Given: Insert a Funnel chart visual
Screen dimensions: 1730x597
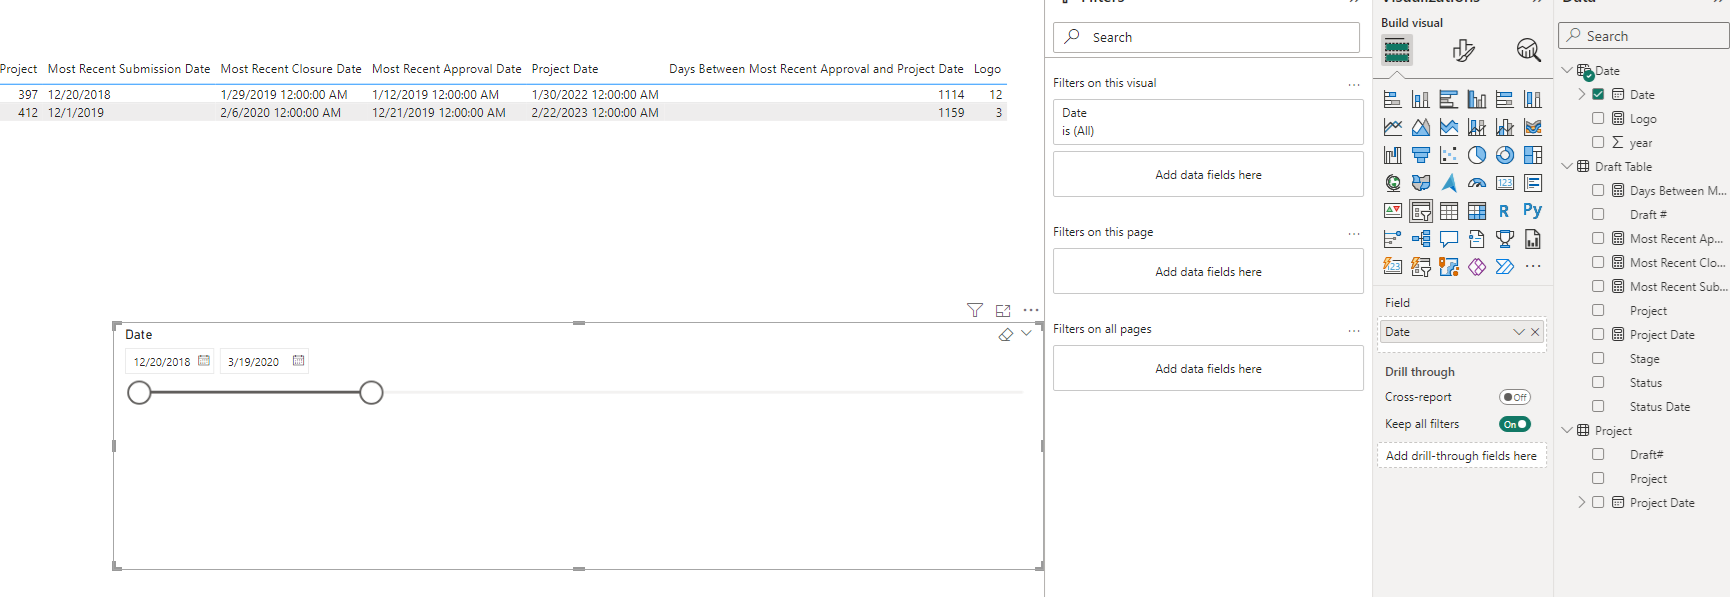Looking at the screenshot, I should (x=1421, y=155).
